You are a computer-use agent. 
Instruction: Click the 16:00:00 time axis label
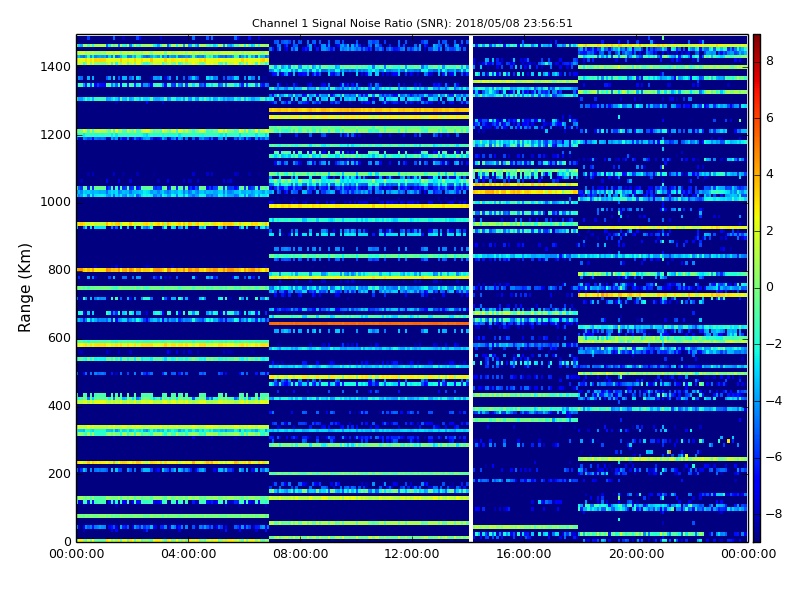524,554
